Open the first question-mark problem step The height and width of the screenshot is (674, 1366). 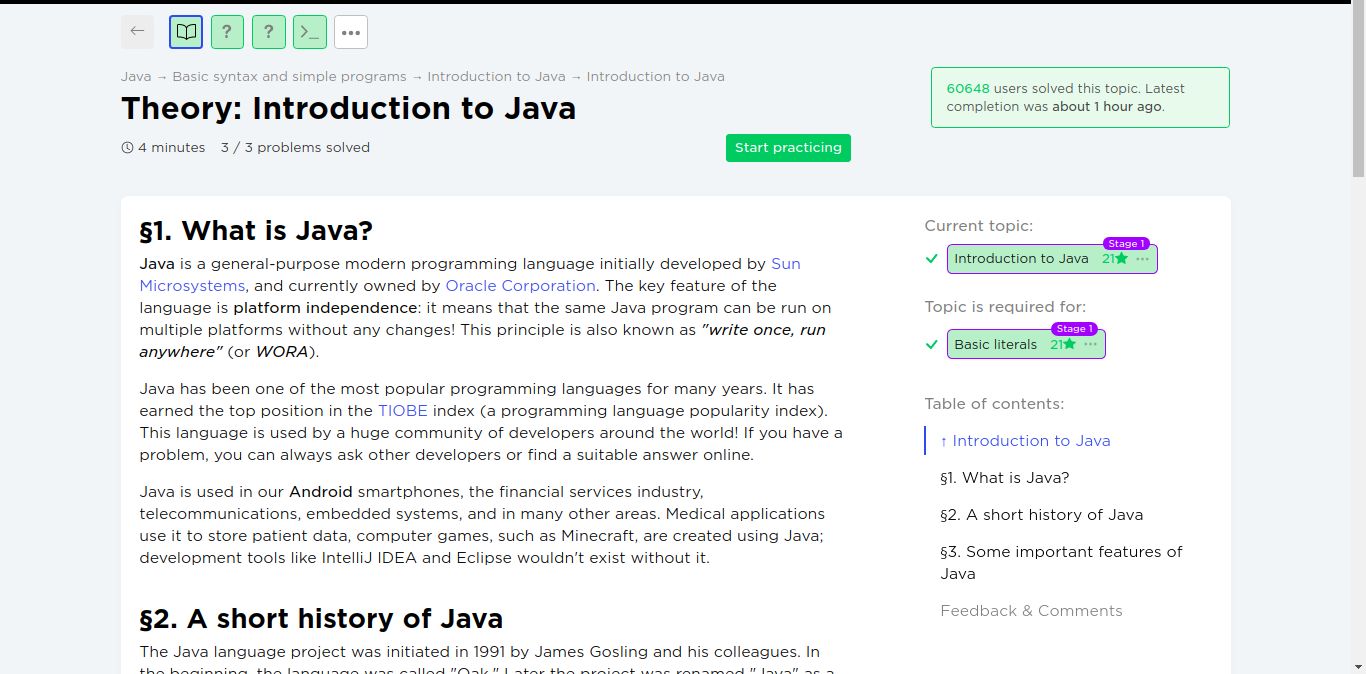click(227, 32)
